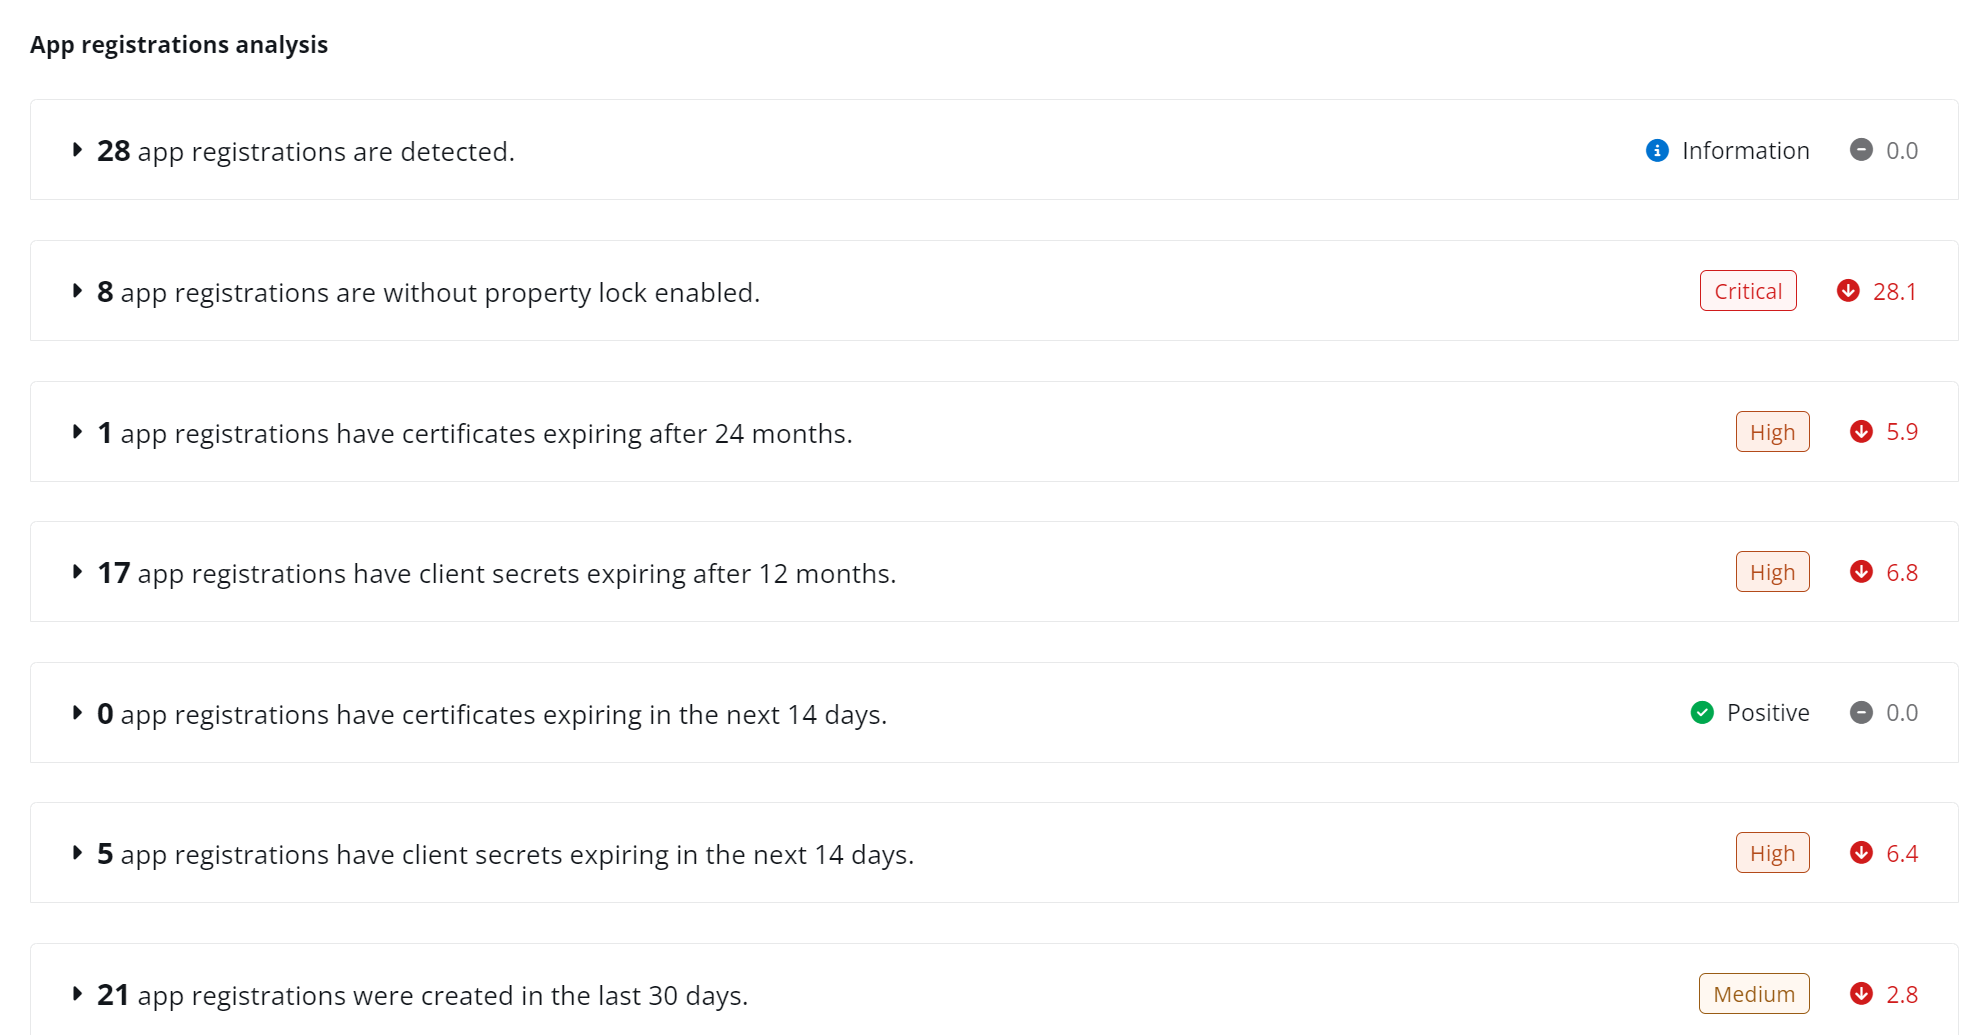Click the gray minus icon showing 0.0 on first row

[1861, 150]
